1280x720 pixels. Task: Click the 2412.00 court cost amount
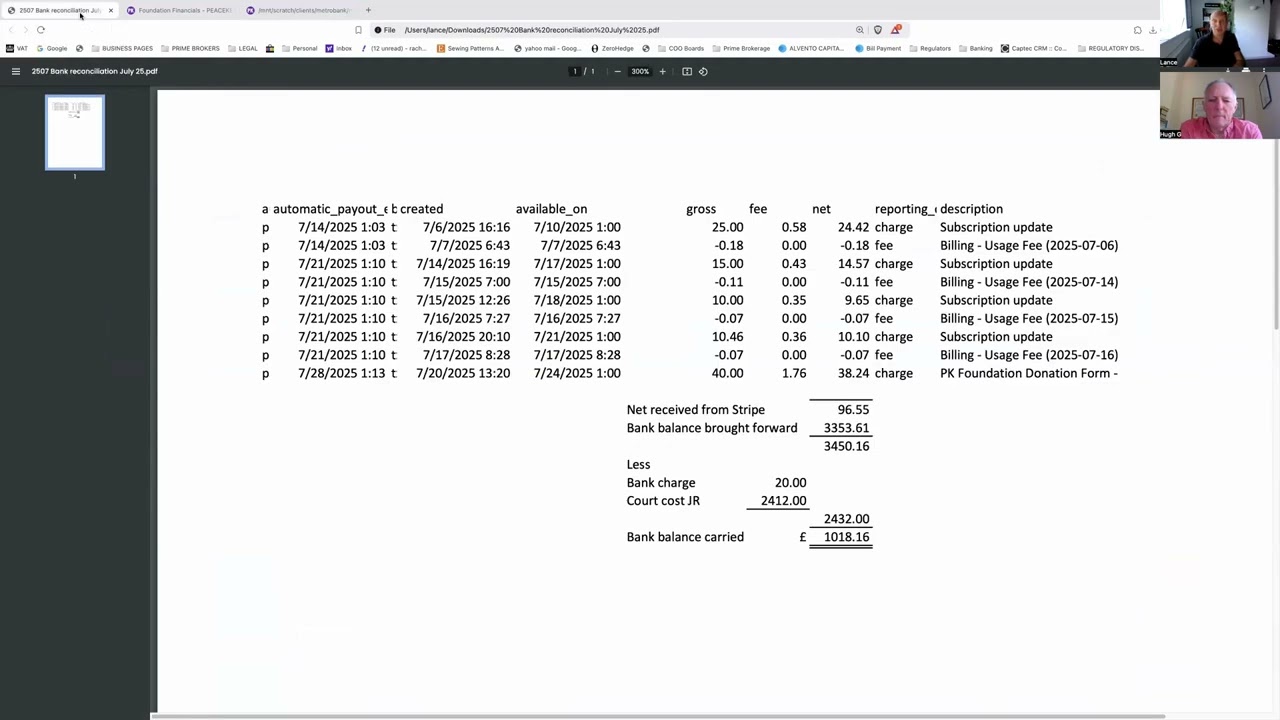(783, 501)
